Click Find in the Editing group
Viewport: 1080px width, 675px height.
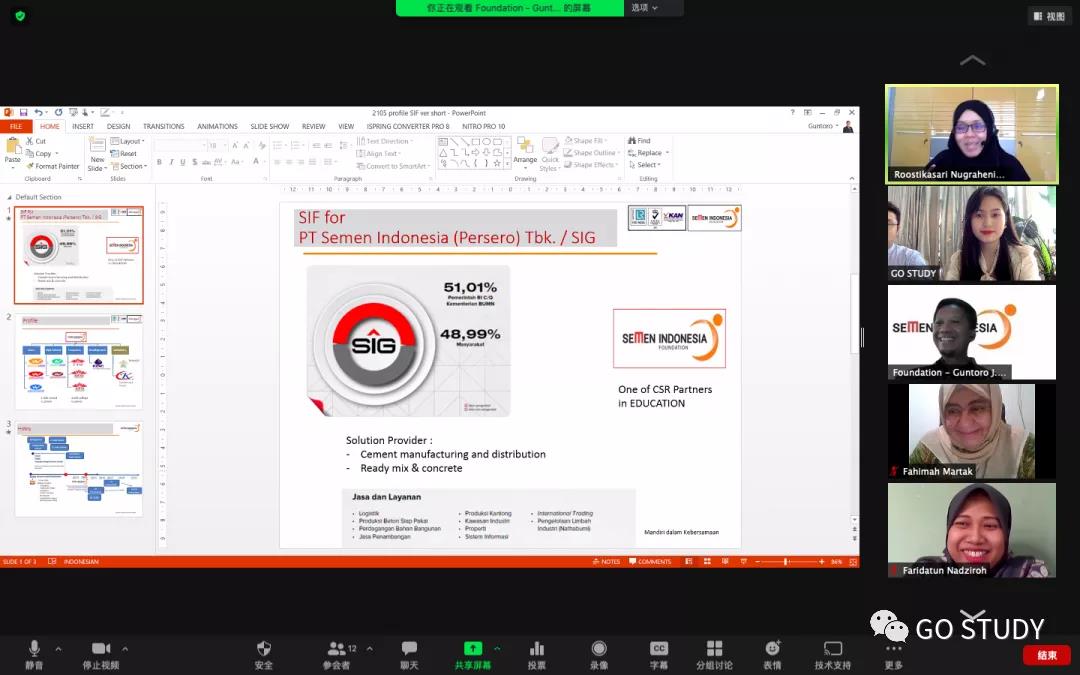[x=639, y=141]
